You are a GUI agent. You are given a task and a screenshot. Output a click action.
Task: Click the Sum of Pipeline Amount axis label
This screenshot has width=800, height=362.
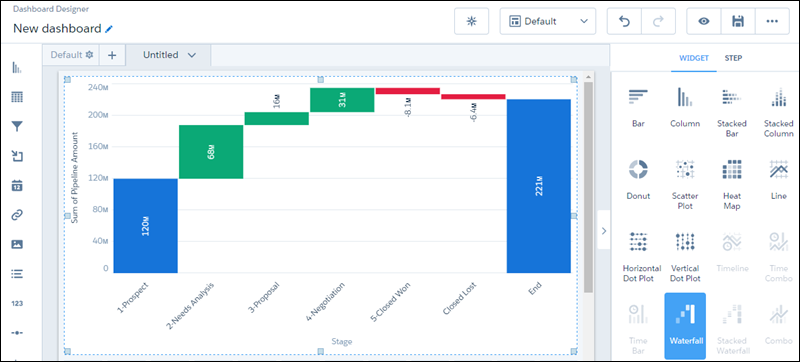coord(74,178)
